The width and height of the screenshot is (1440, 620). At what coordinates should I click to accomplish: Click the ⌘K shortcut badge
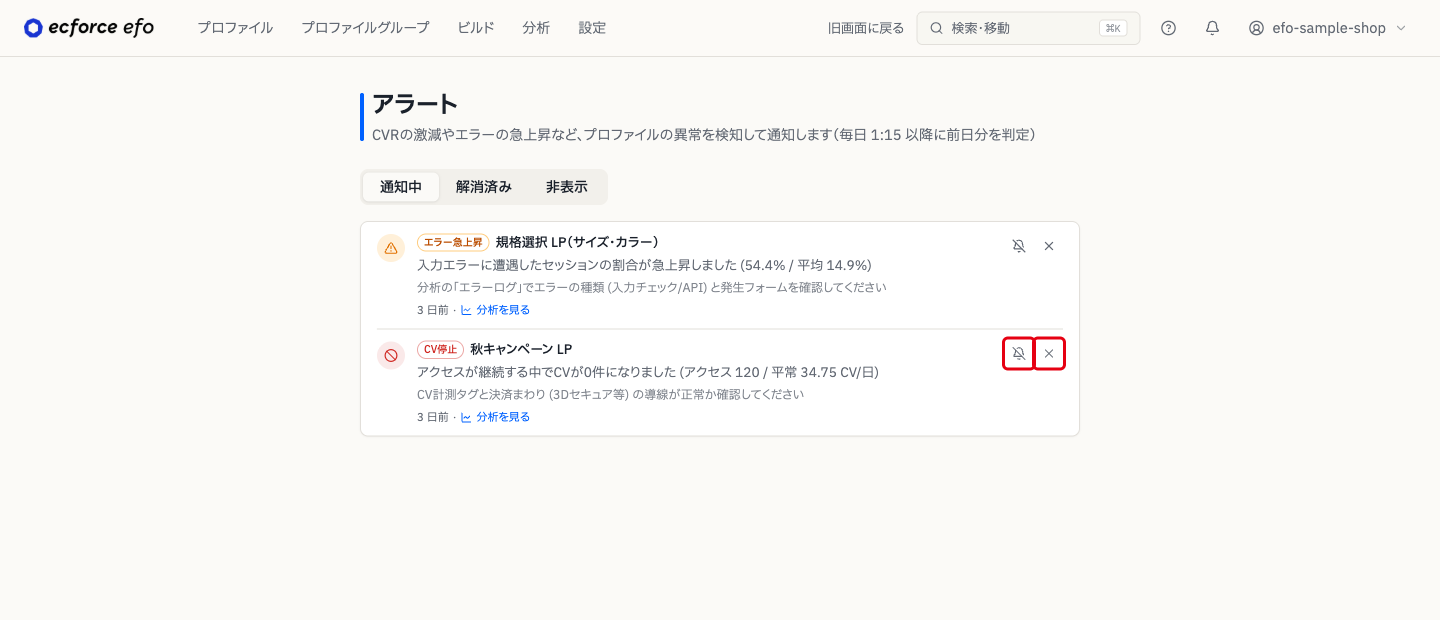point(1113,28)
